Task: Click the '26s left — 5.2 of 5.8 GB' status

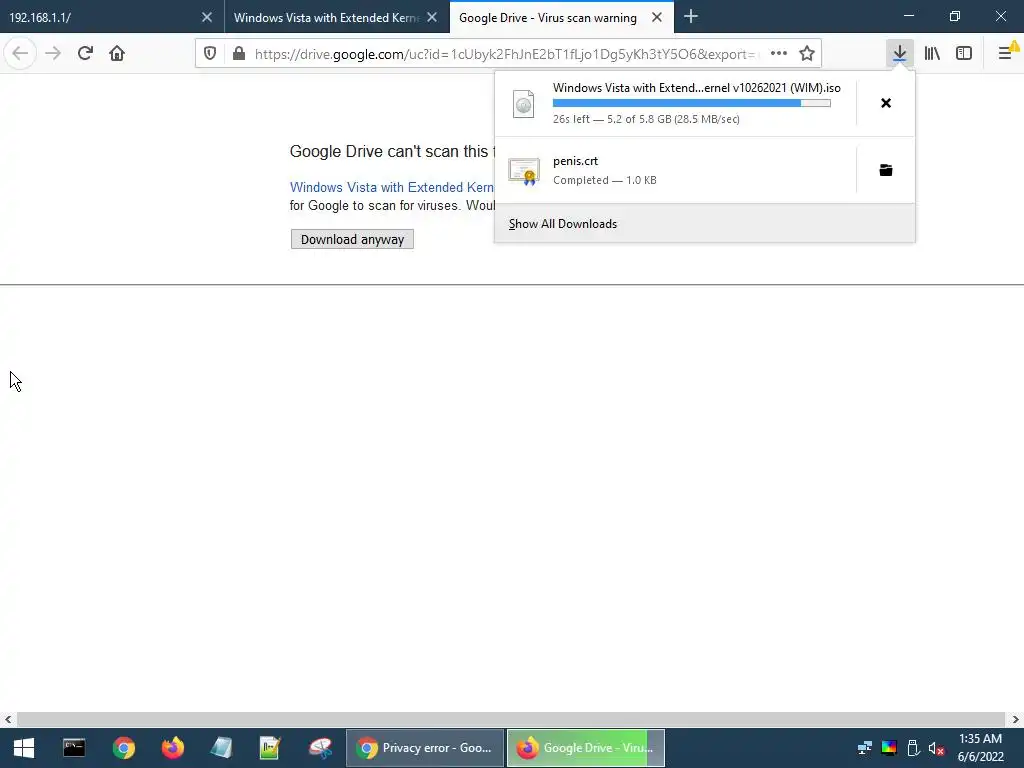Action: coord(646,119)
